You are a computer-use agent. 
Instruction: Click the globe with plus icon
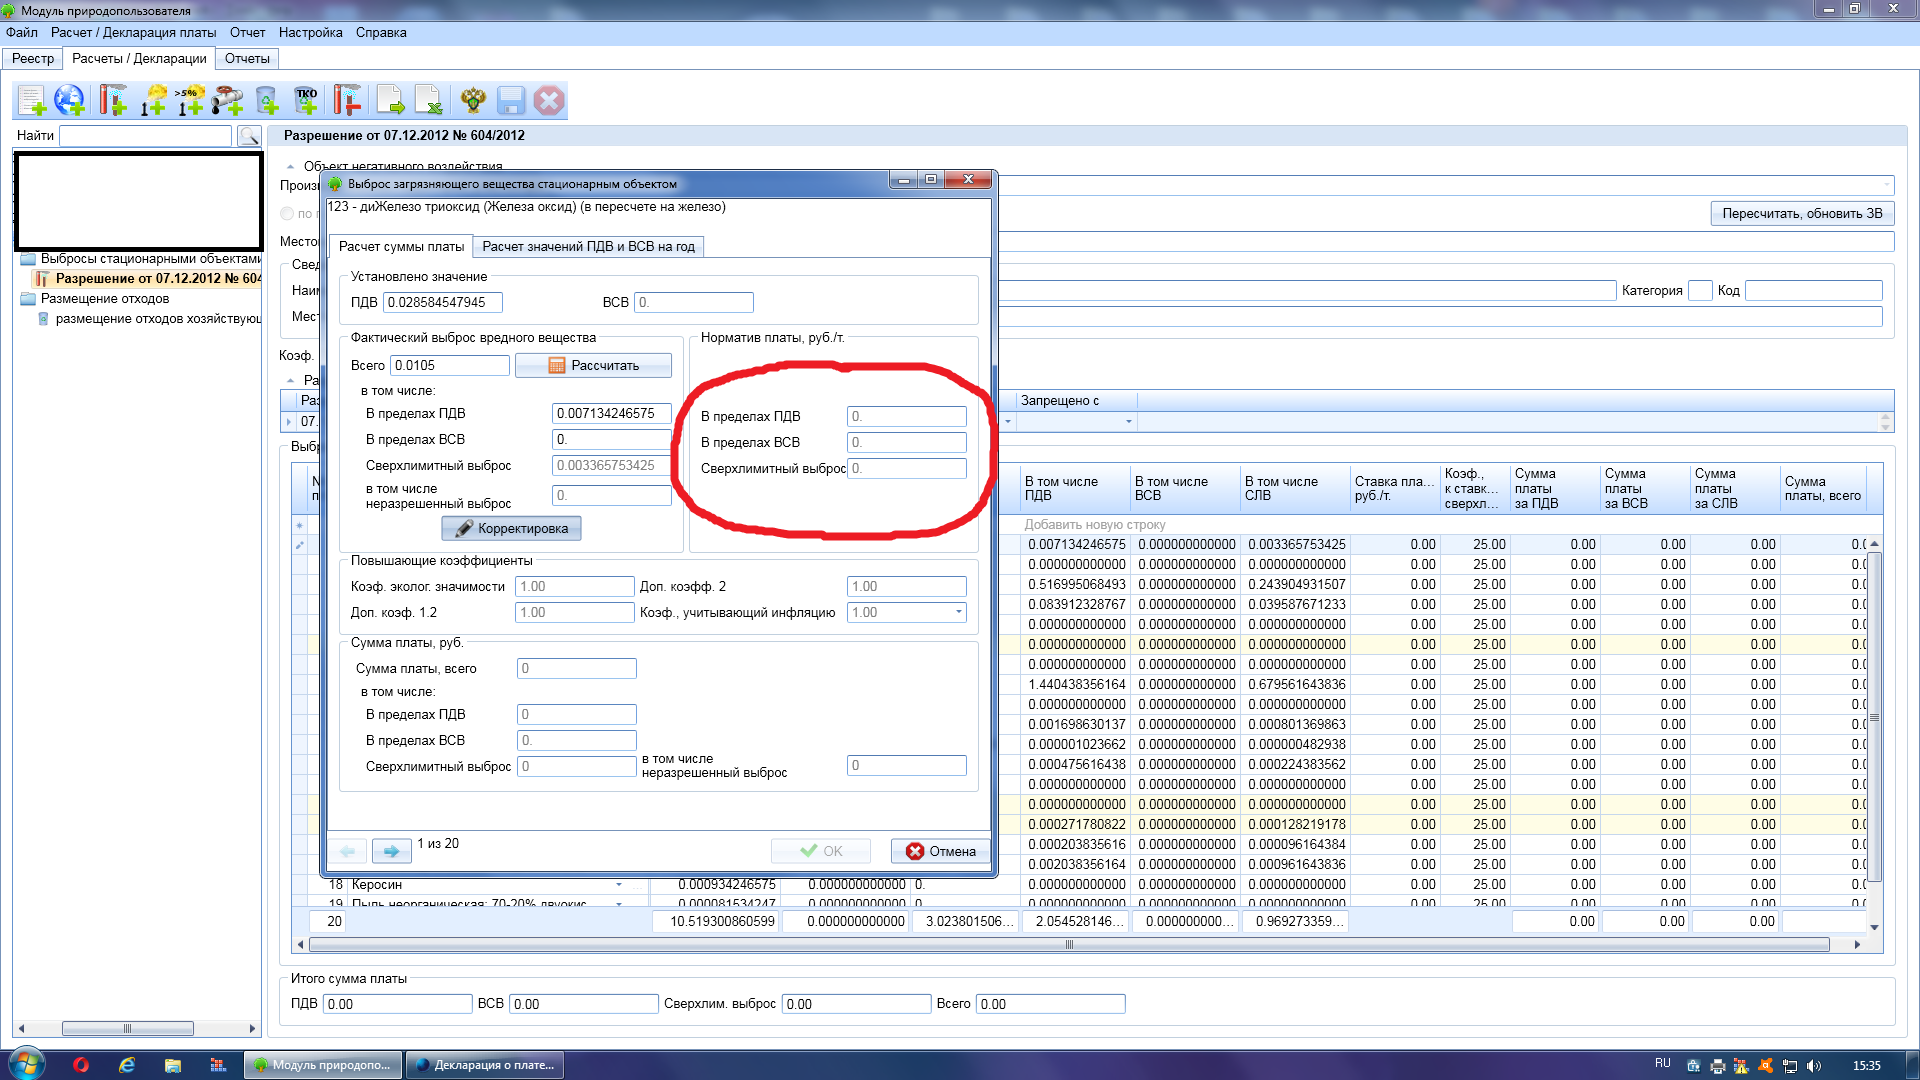tap(70, 100)
